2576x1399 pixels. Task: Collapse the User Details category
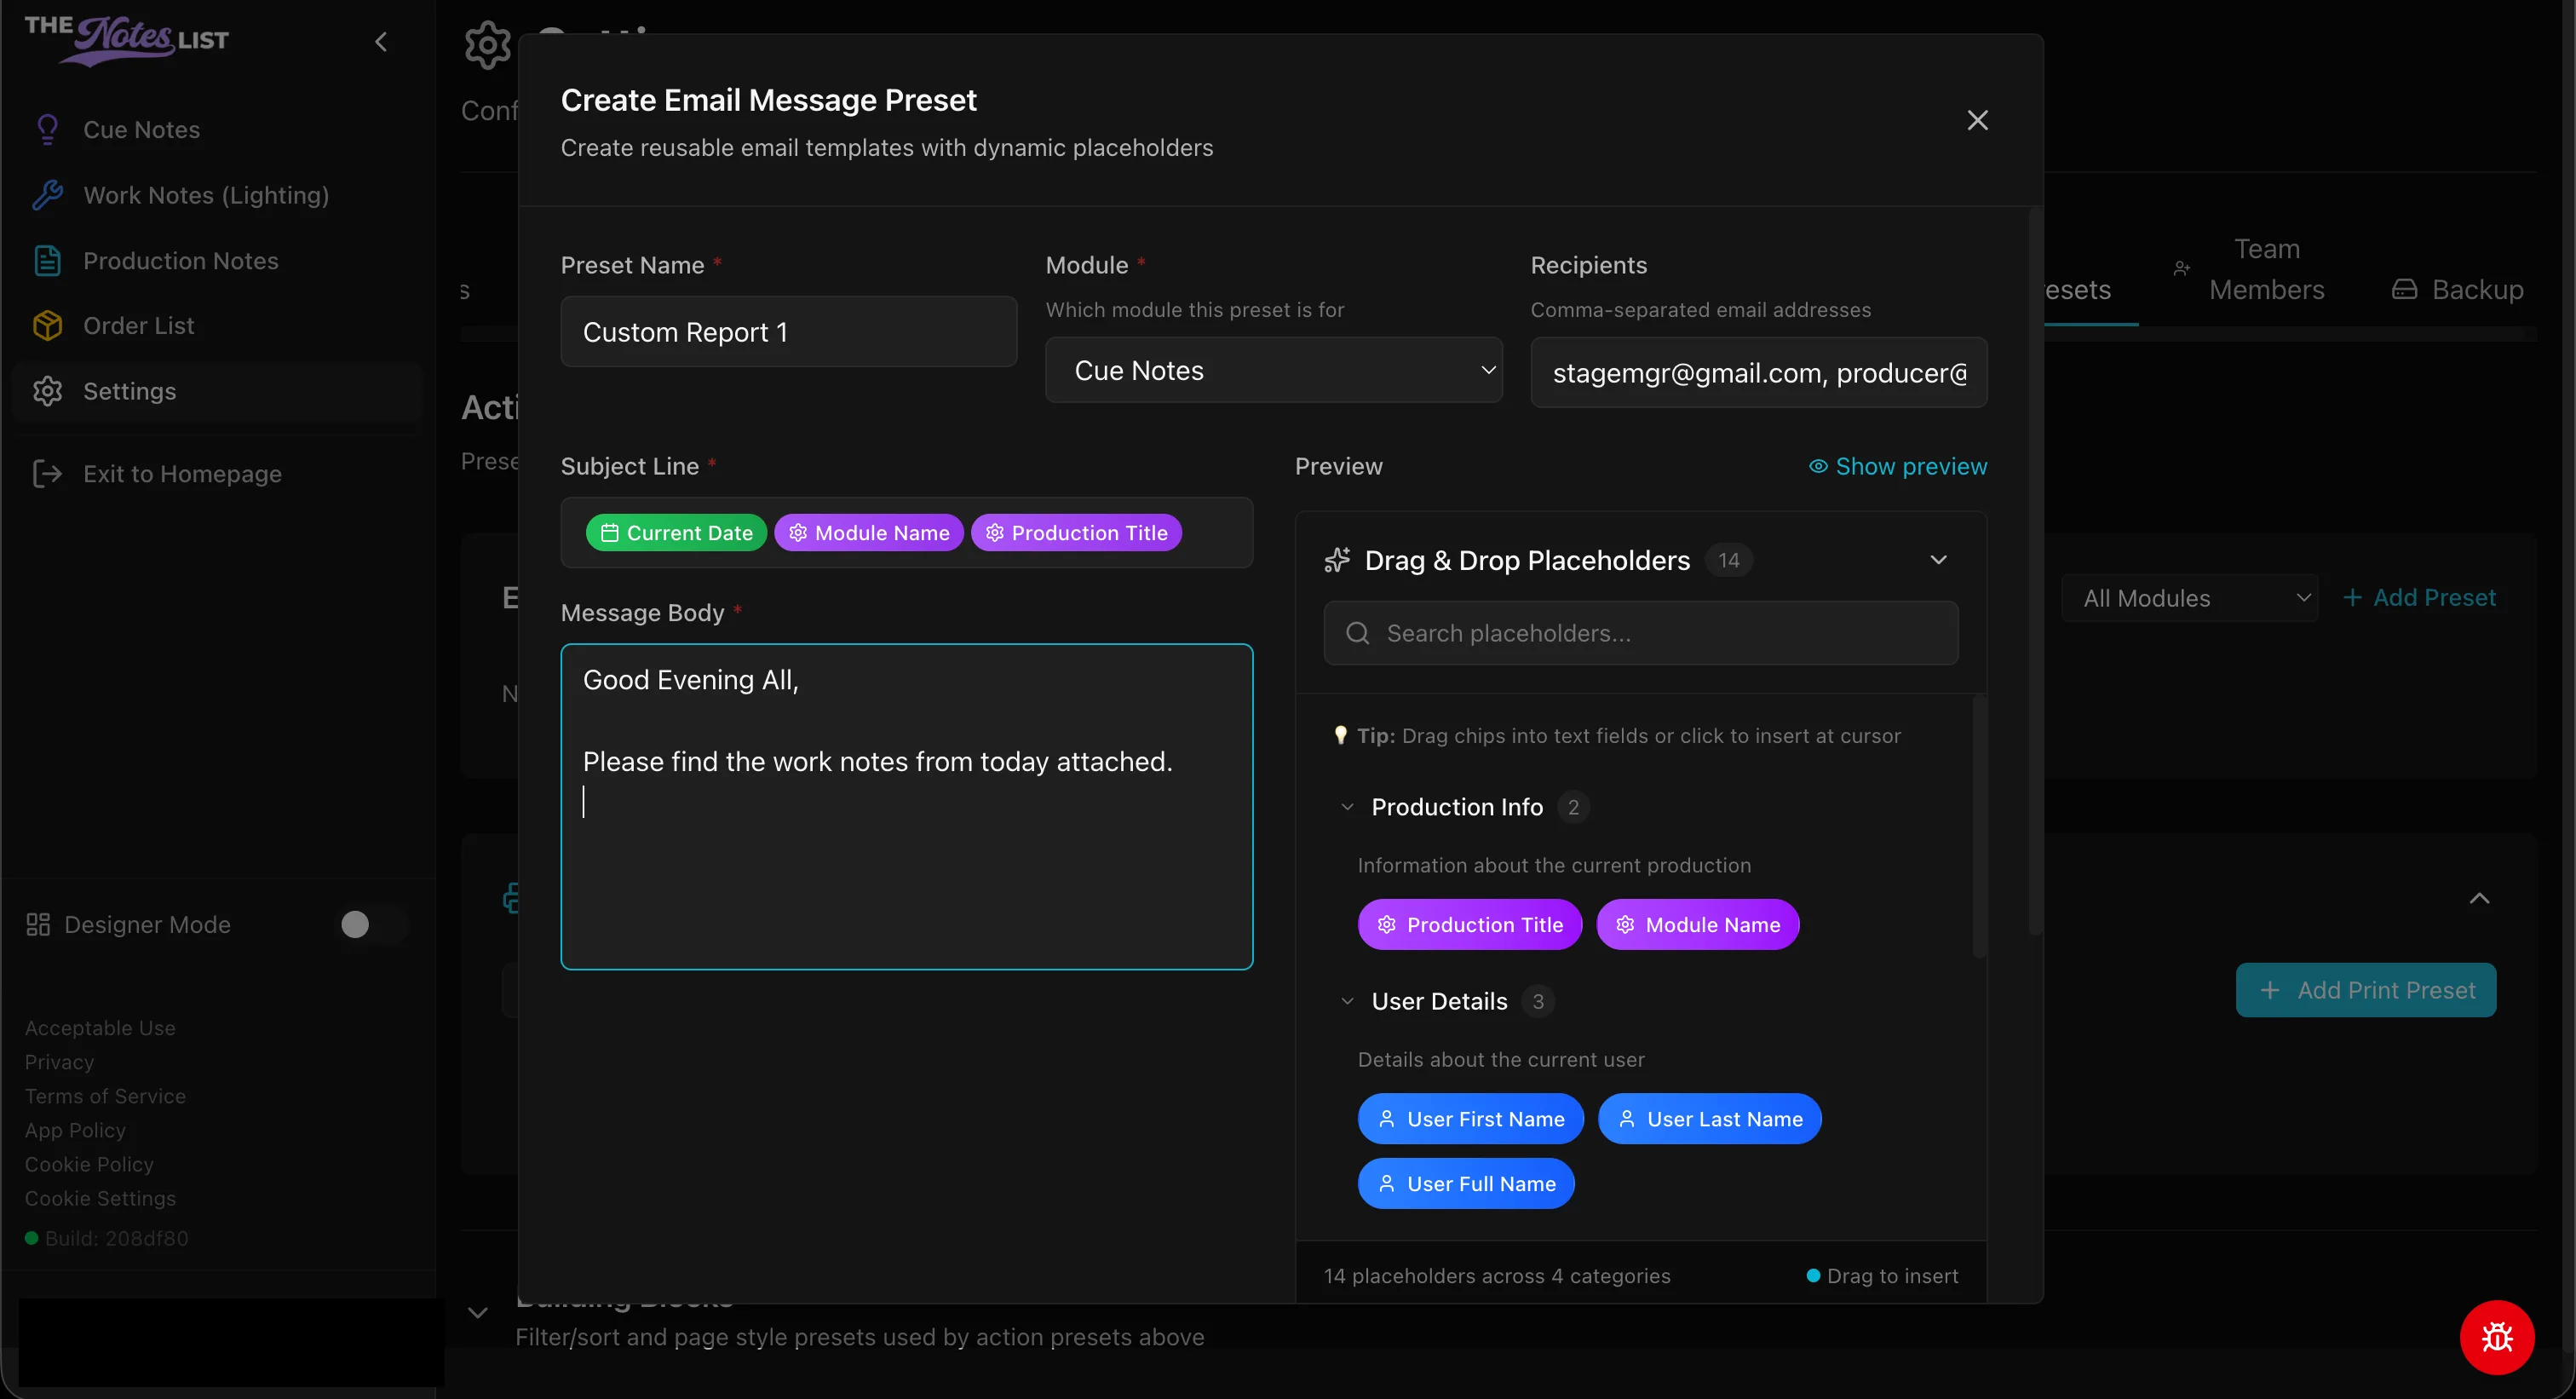click(1347, 1001)
